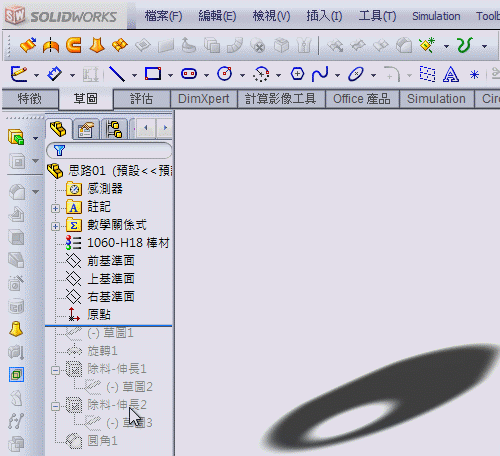Open the ConfigurationManager tab
This screenshot has width=500, height=456.
[114, 130]
